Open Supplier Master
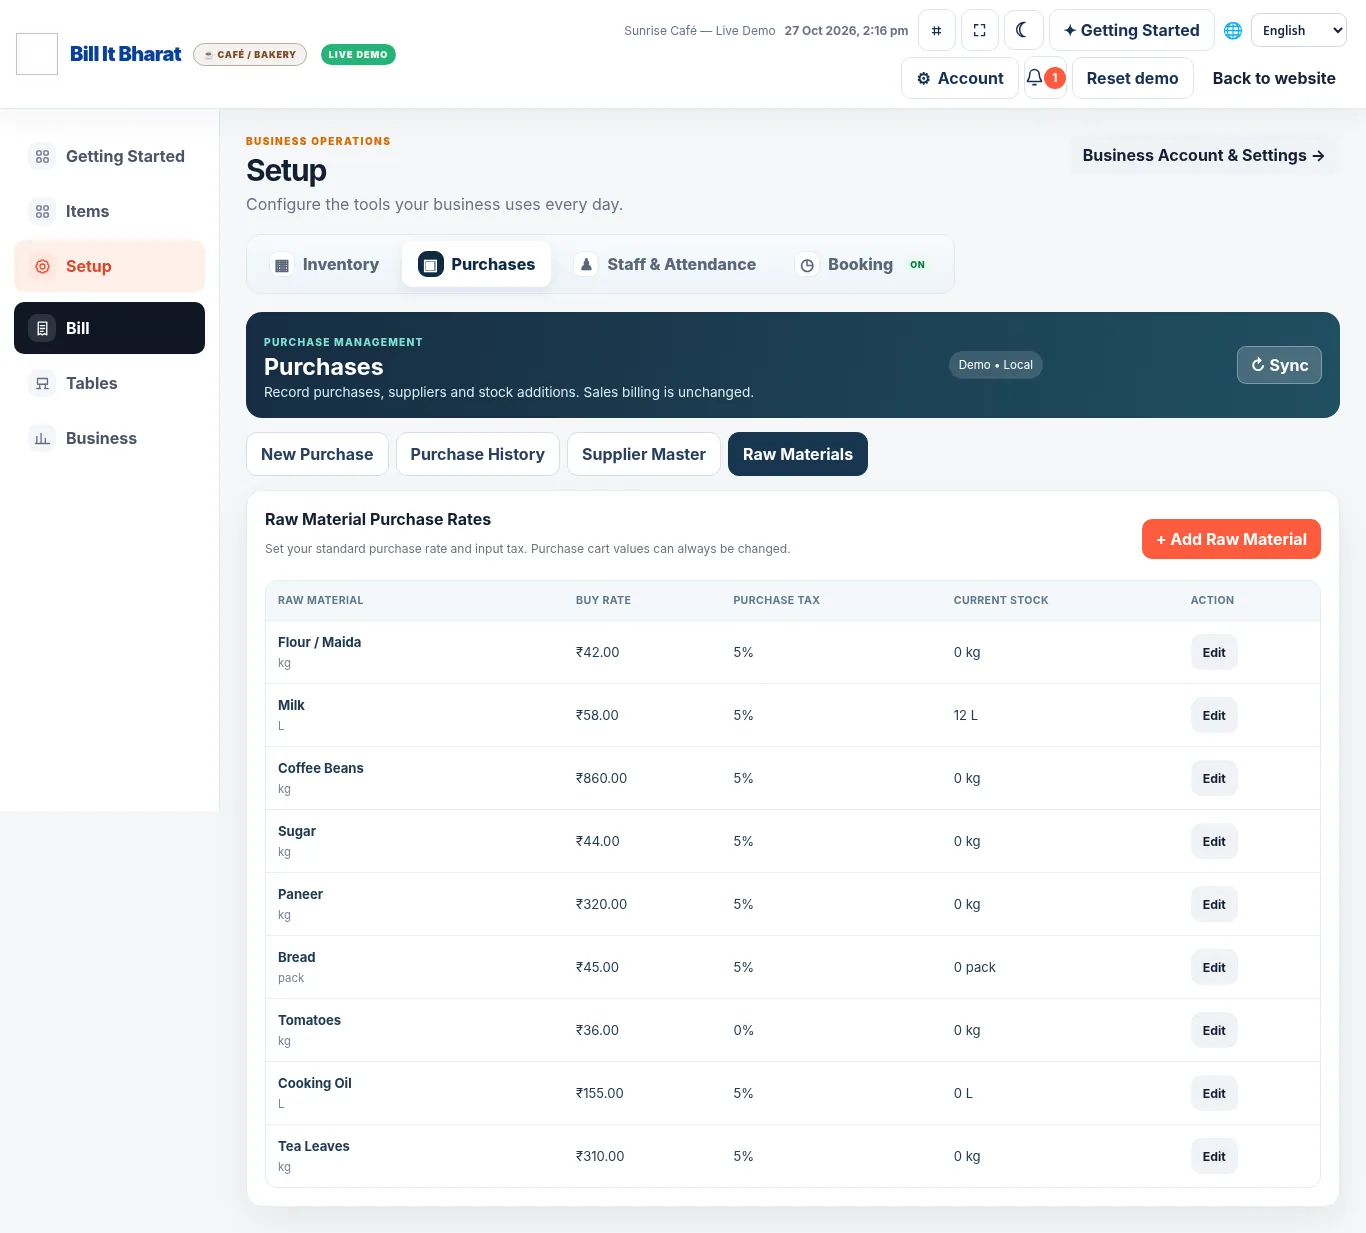 pos(644,454)
